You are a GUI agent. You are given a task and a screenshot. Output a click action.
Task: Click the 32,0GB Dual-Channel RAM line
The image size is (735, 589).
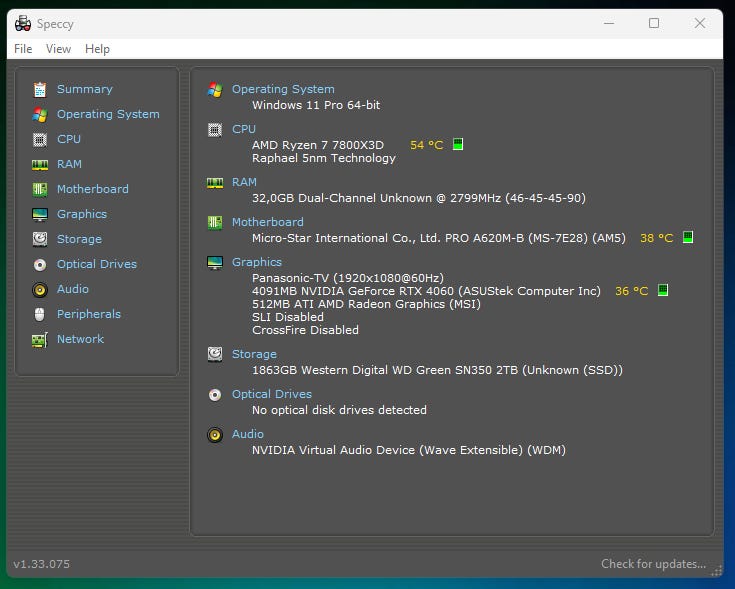point(419,198)
